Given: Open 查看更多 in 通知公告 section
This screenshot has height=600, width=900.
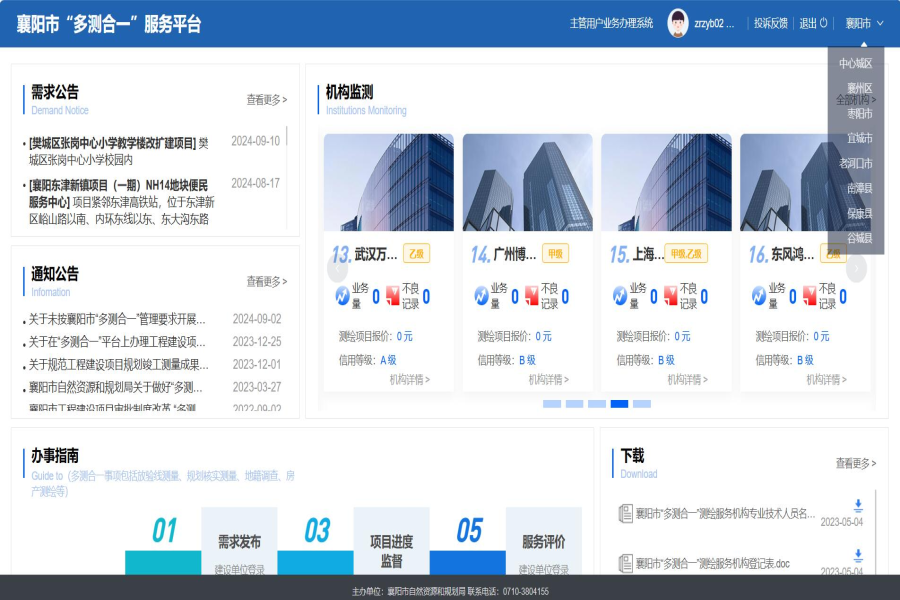Looking at the screenshot, I should [x=267, y=281].
